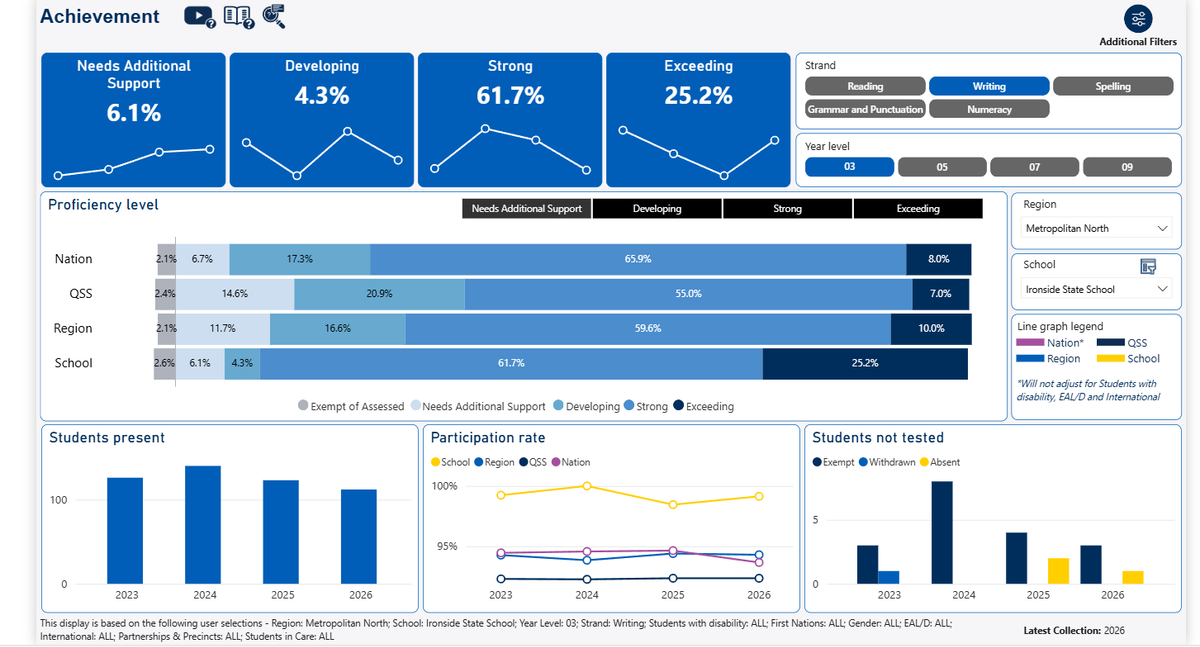1200x647 pixels.
Task: Click Needs Additional Support chart legend marker
Action: tap(415, 406)
